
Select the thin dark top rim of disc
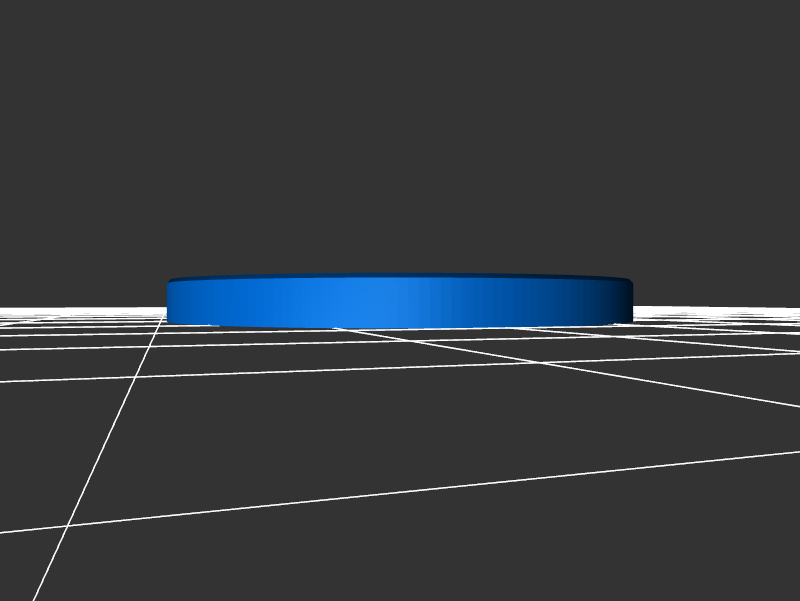coord(400,277)
